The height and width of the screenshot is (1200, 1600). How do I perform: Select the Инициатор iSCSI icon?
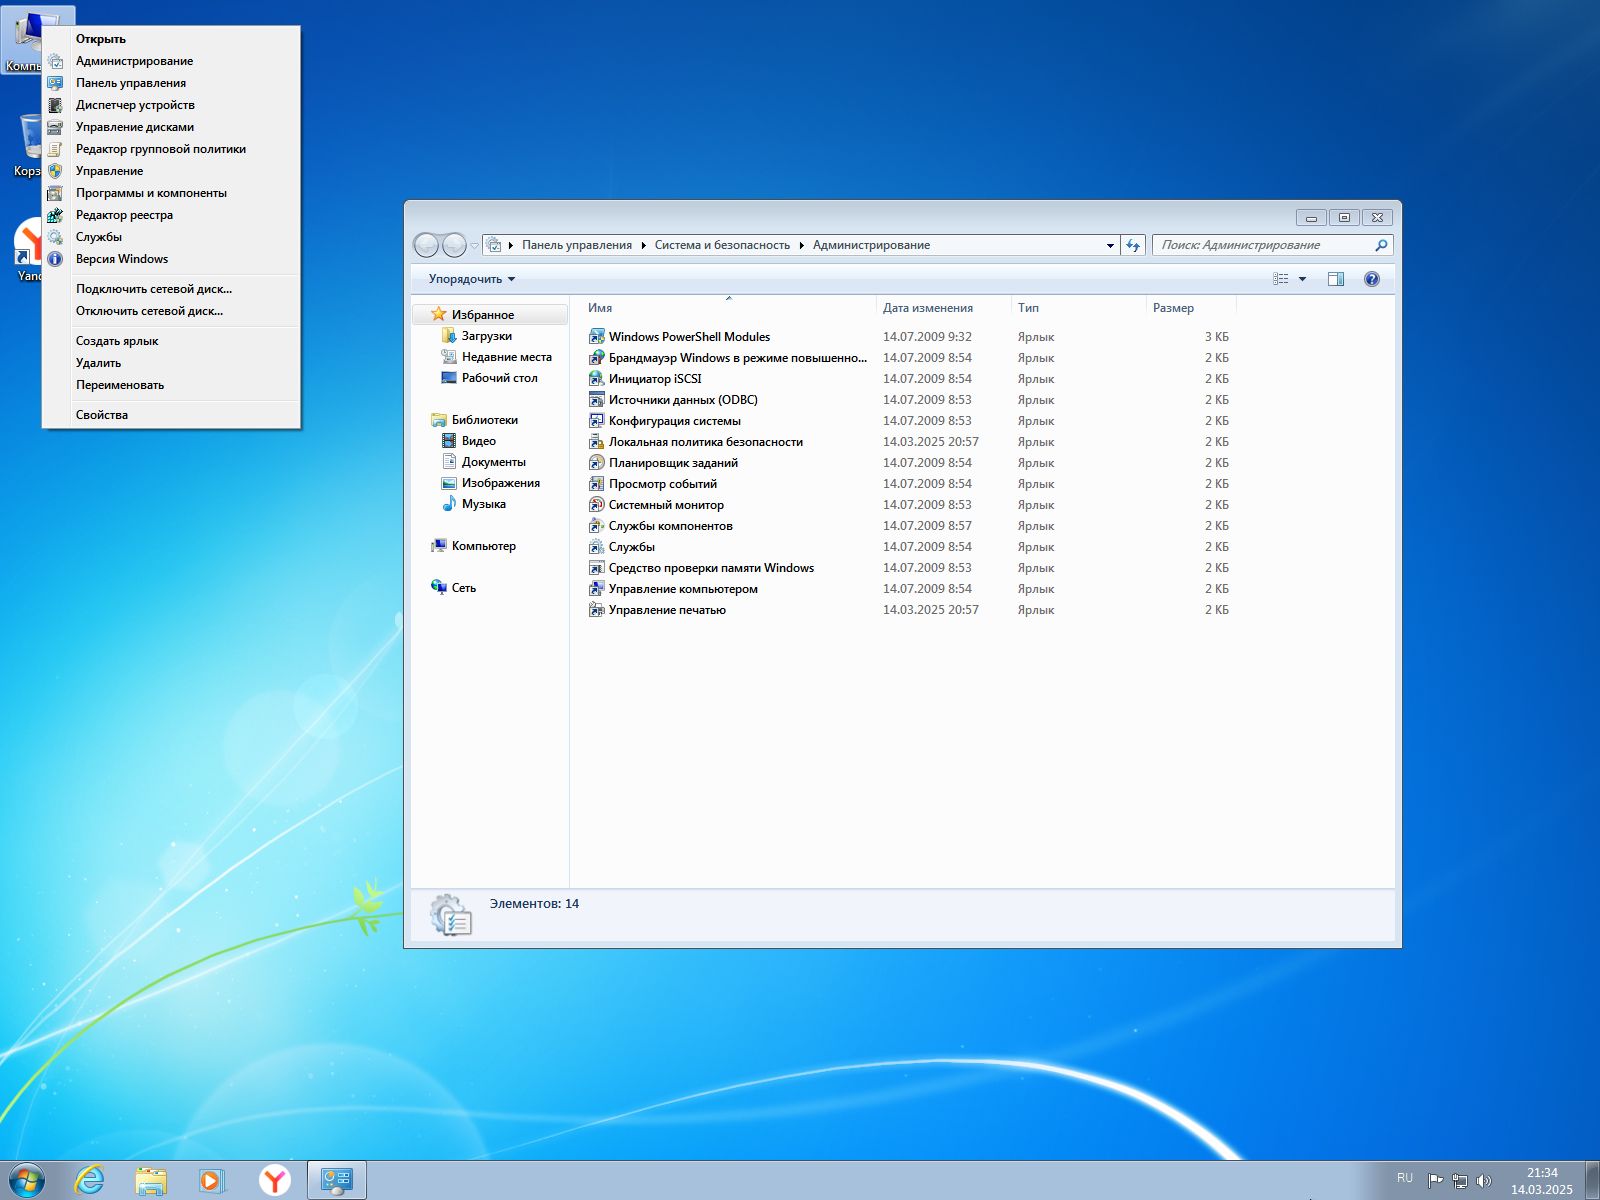tap(596, 379)
